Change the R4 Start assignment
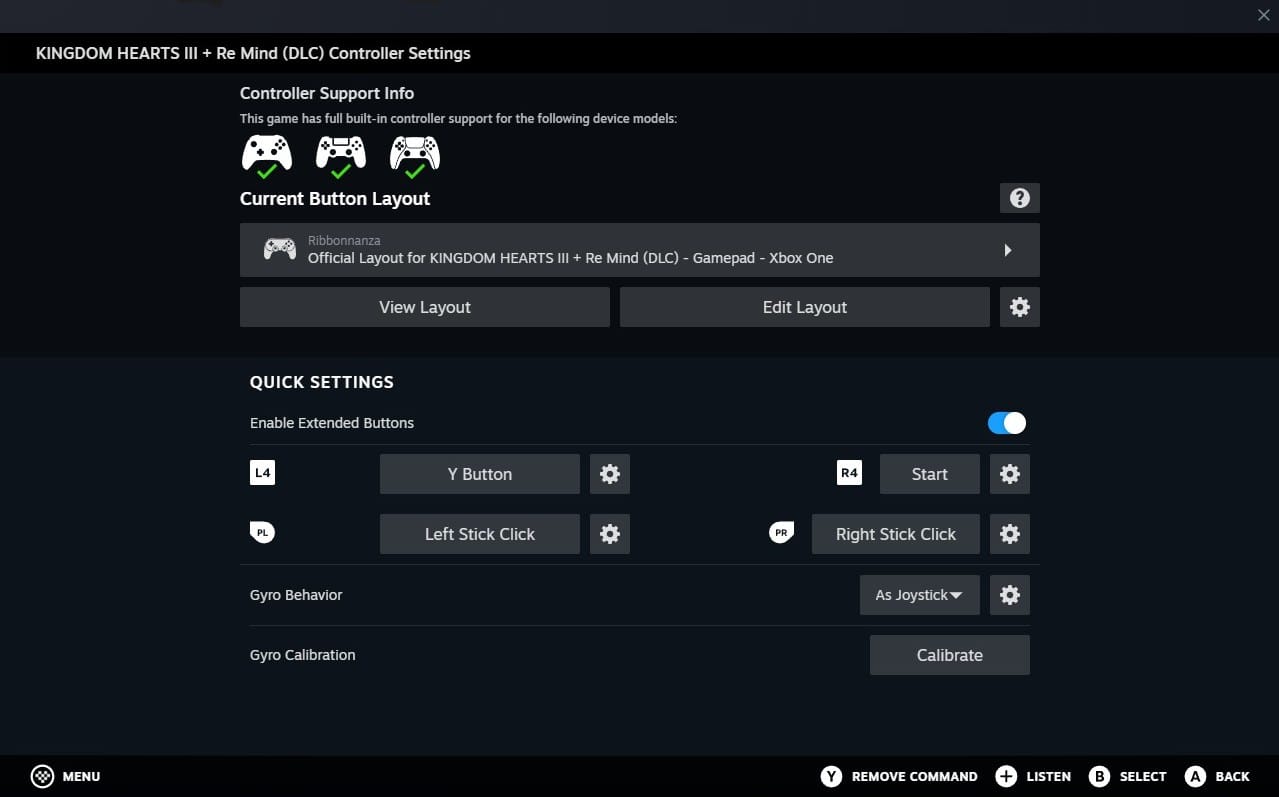The image size is (1279, 797). 929,474
